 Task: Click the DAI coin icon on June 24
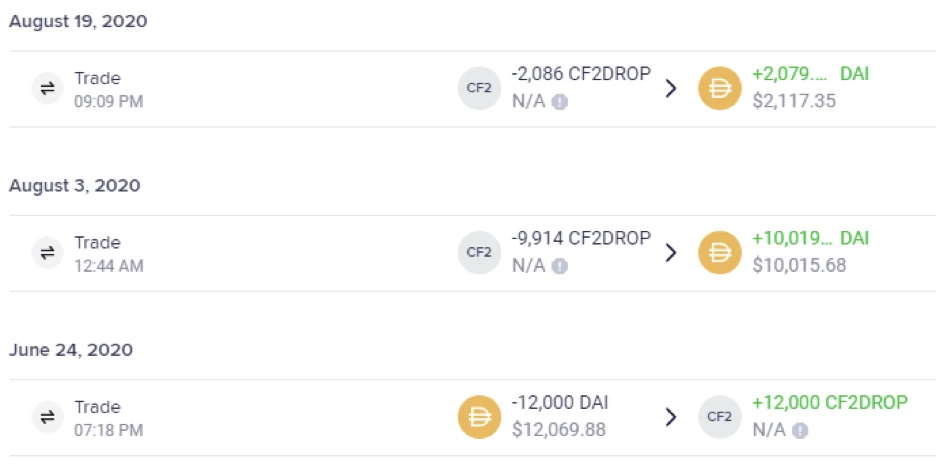[x=479, y=417]
